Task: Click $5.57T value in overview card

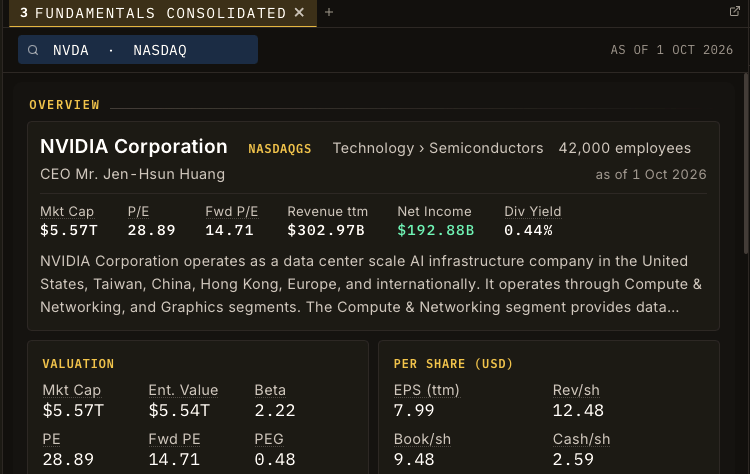Action: coord(69,231)
